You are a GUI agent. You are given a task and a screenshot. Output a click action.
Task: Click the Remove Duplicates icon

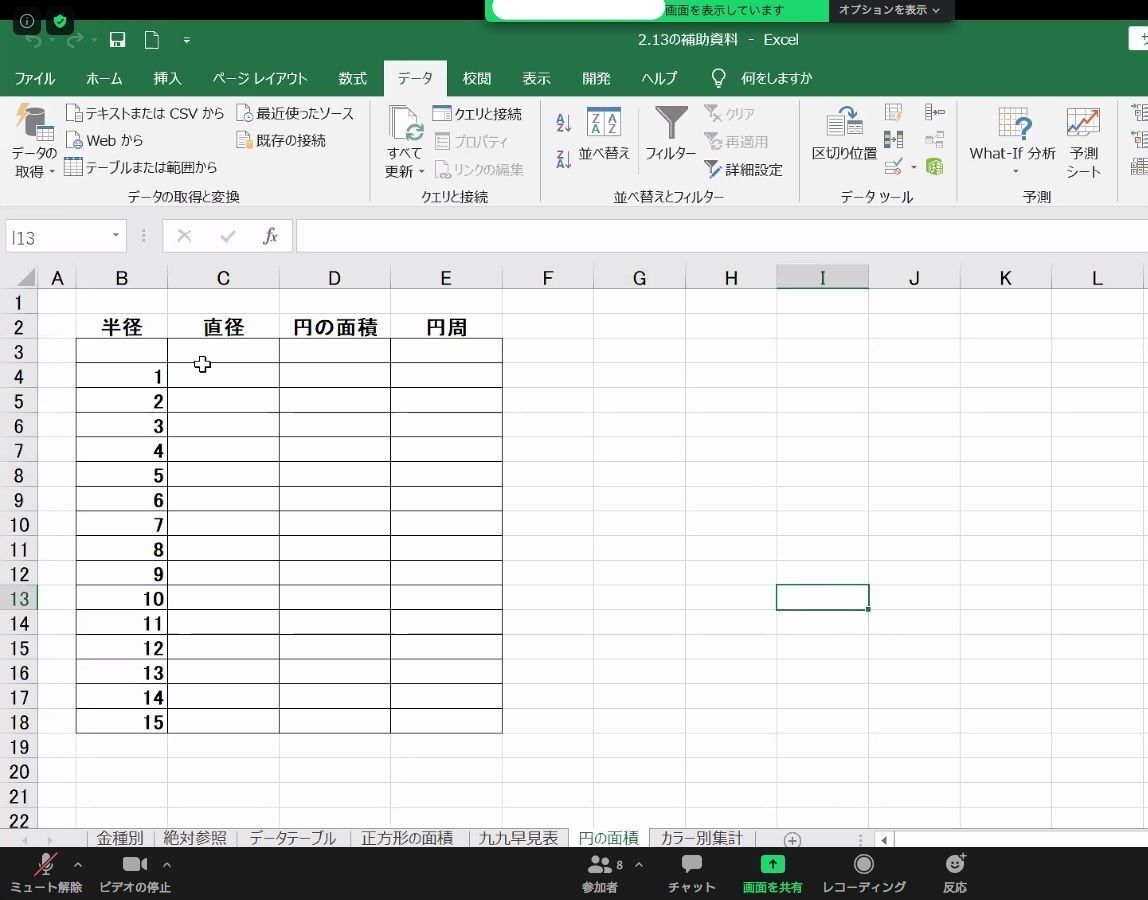click(893, 139)
